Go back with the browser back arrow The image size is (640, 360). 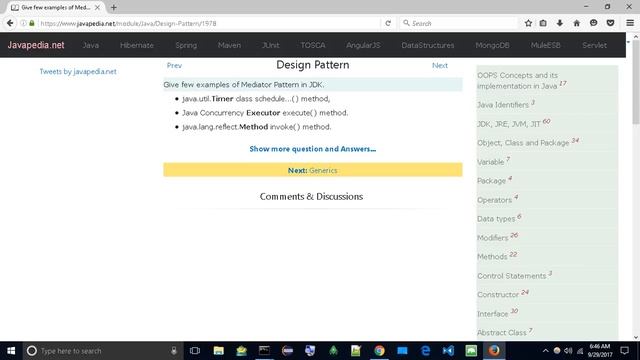point(10,23)
